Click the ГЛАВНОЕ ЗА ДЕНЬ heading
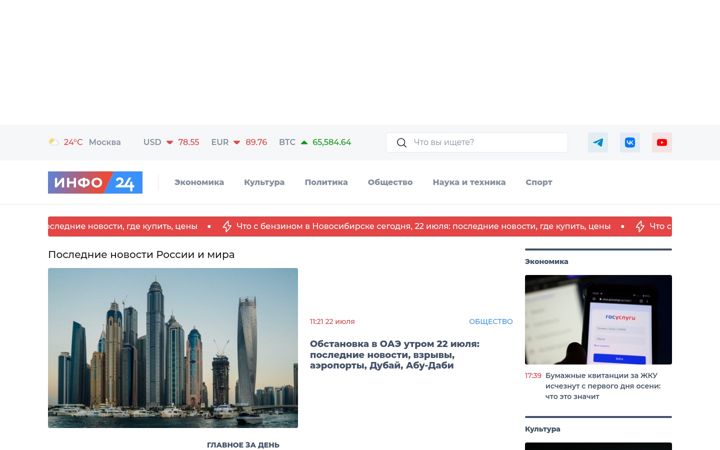Image resolution: width=720 pixels, height=450 pixels. (x=243, y=445)
